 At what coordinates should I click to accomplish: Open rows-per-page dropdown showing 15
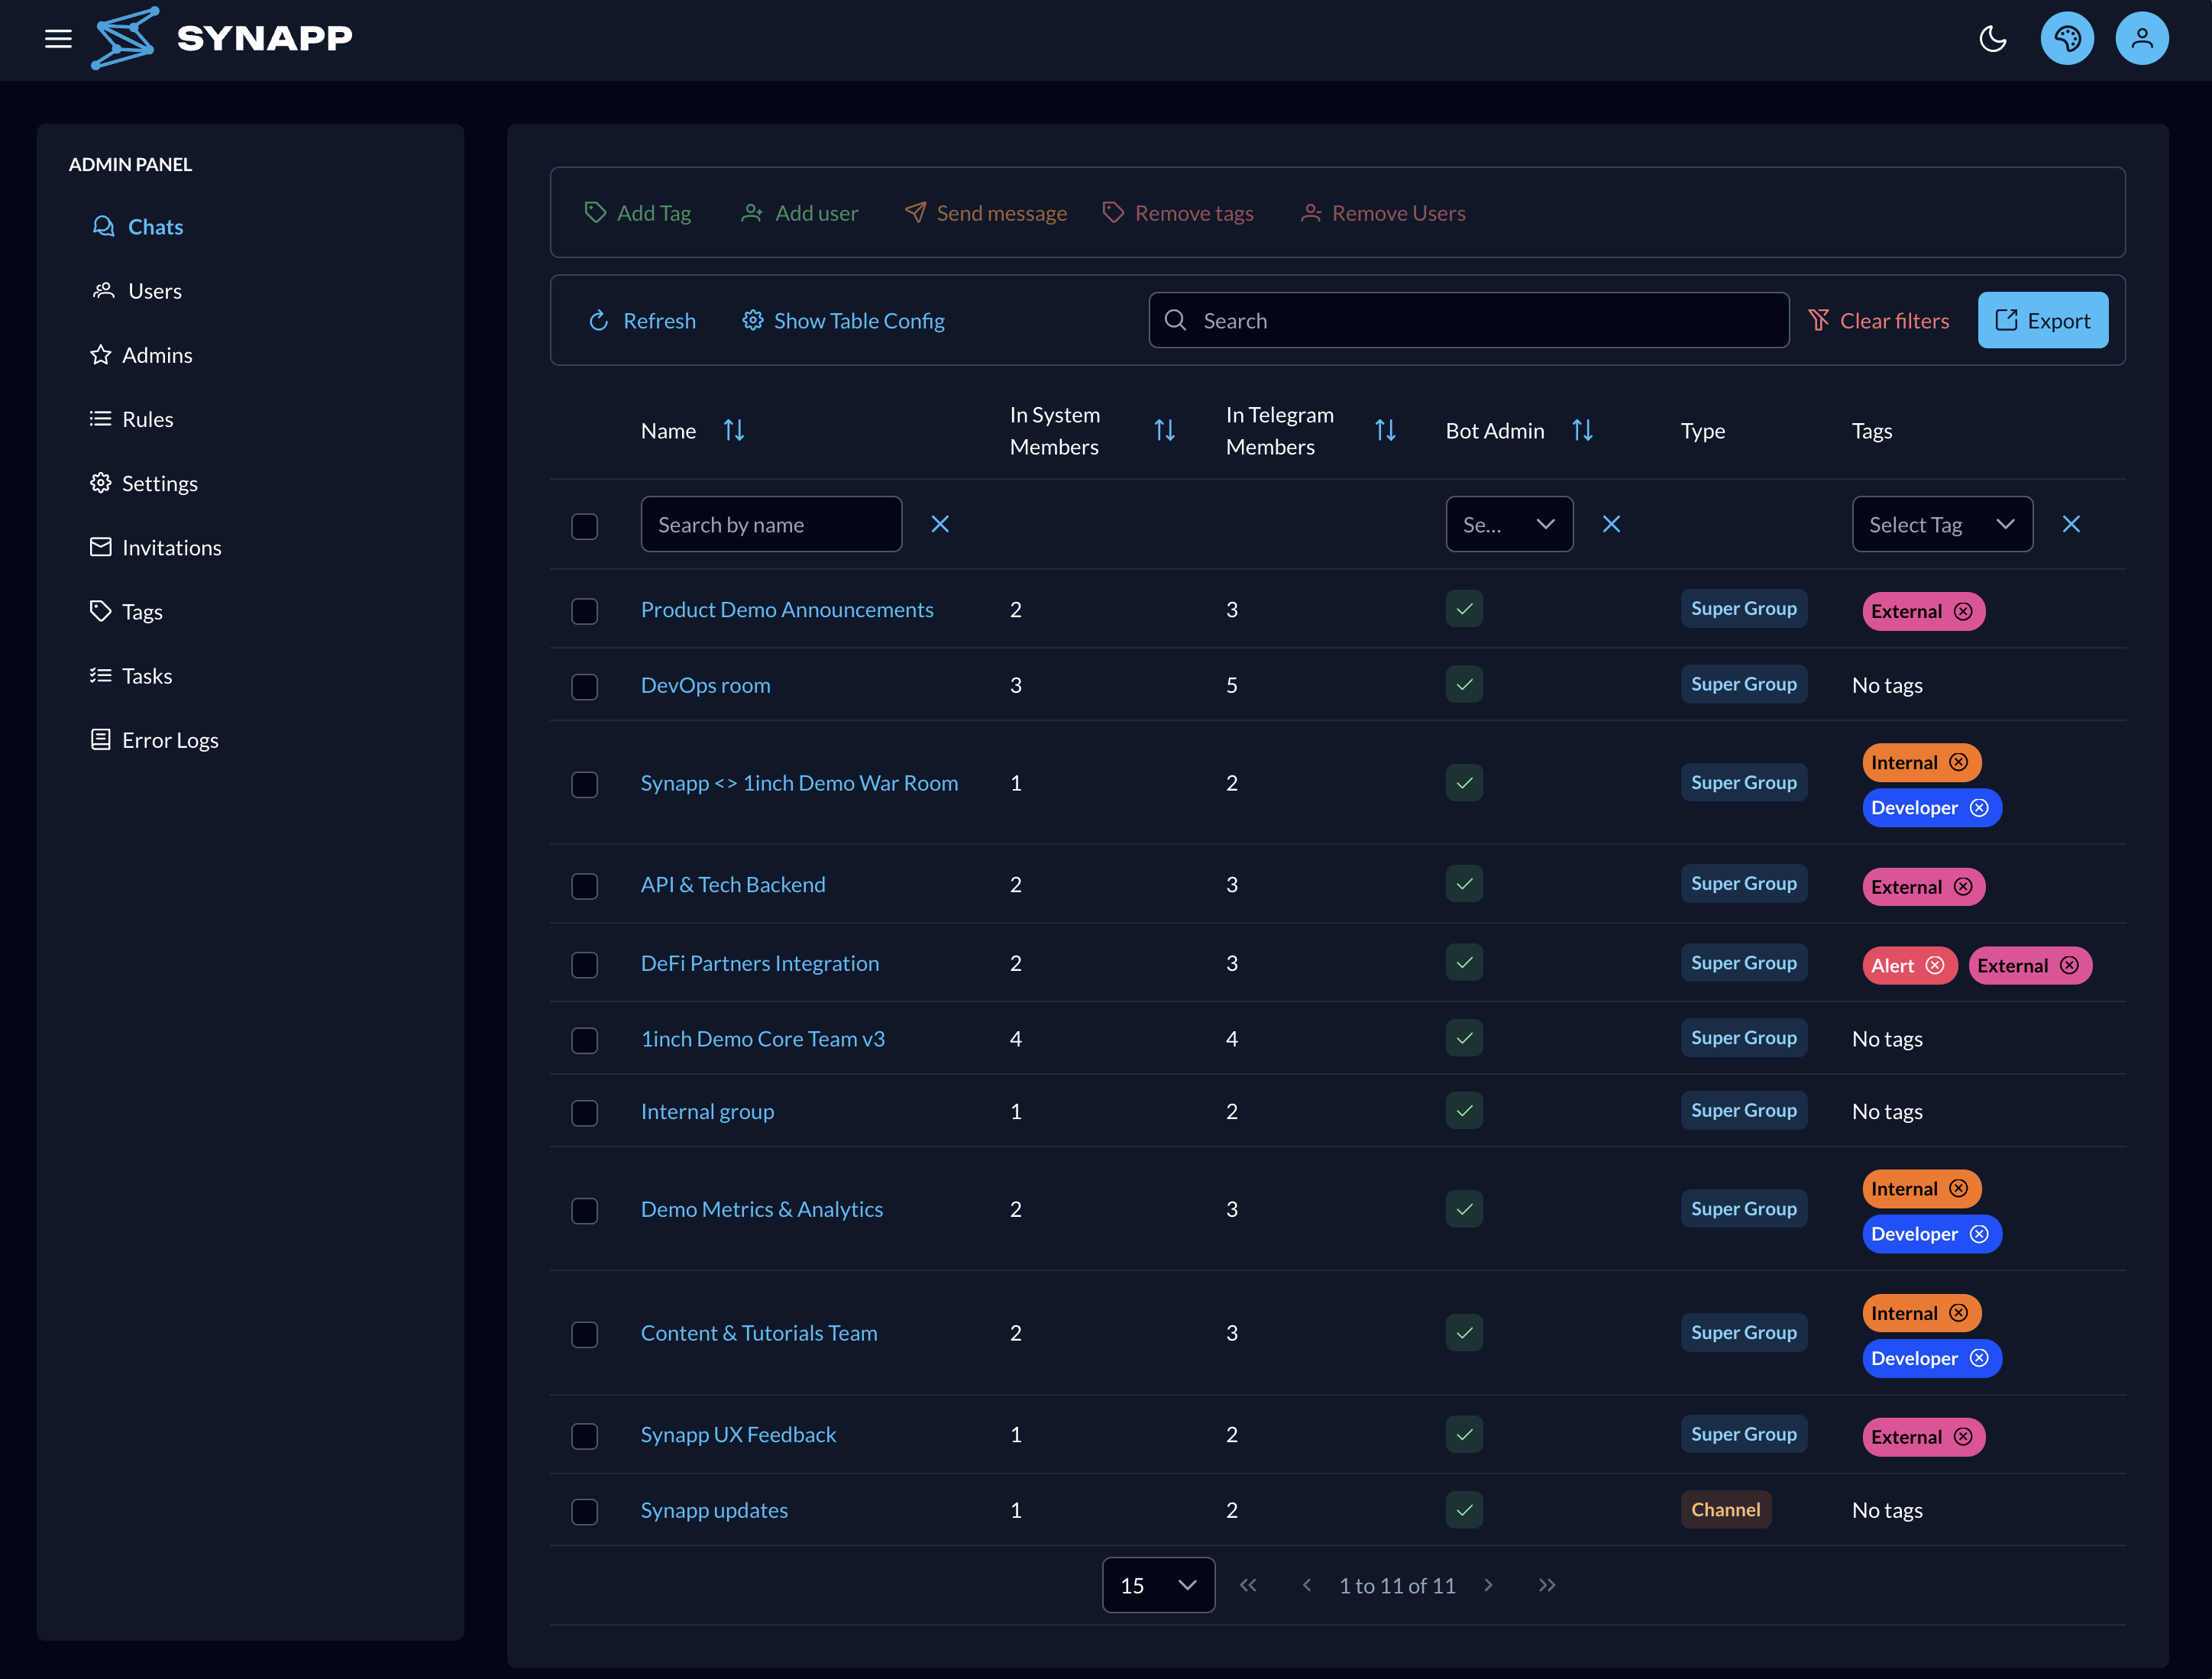pyautogui.click(x=1158, y=1585)
